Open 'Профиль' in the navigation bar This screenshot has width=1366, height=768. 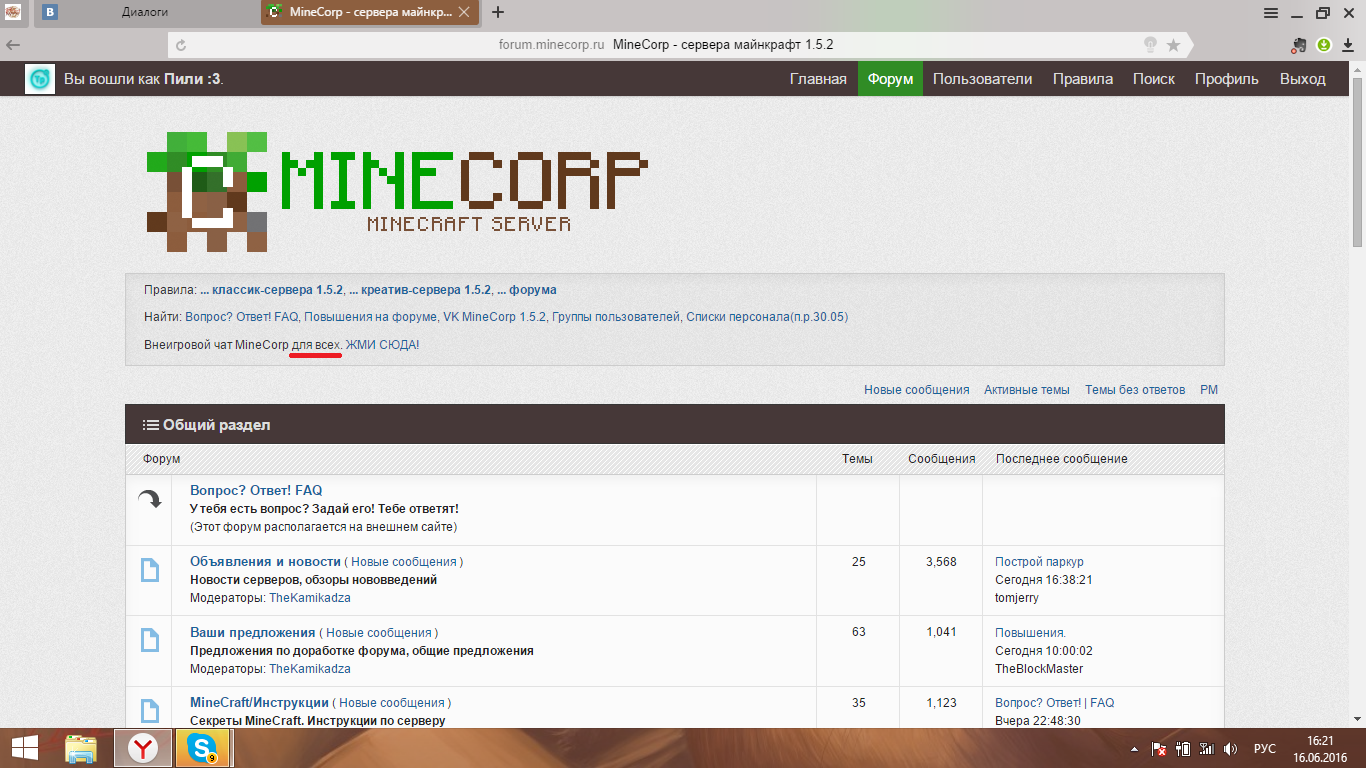pyautogui.click(x=1227, y=79)
